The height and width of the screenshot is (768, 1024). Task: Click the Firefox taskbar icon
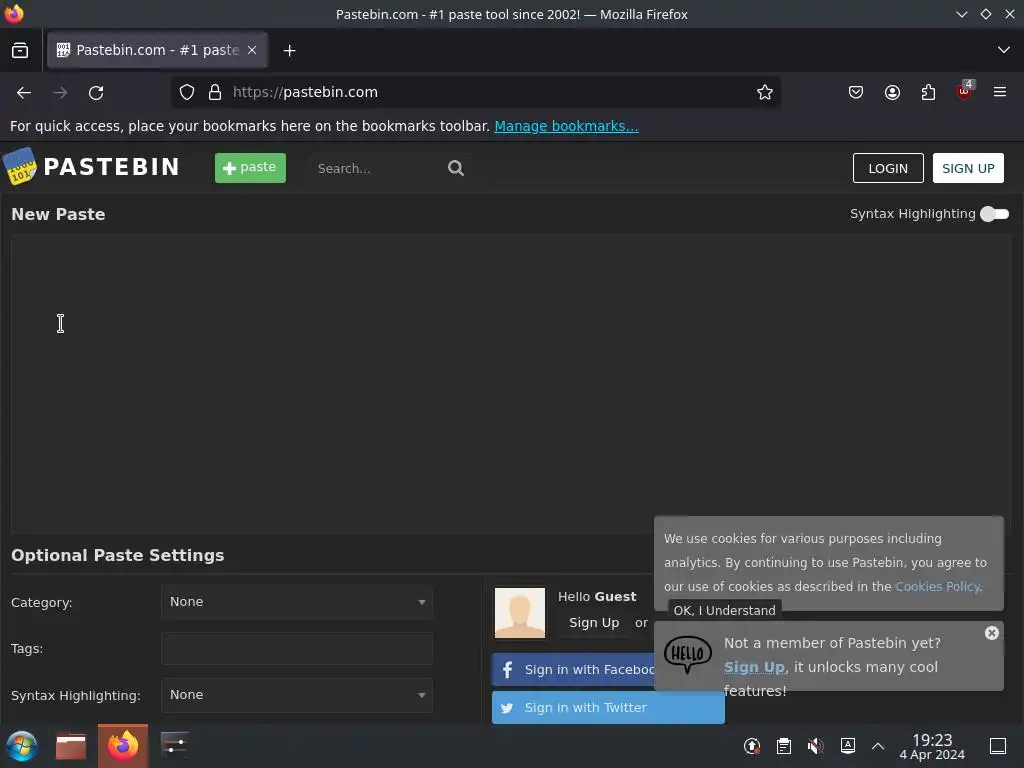[123, 746]
